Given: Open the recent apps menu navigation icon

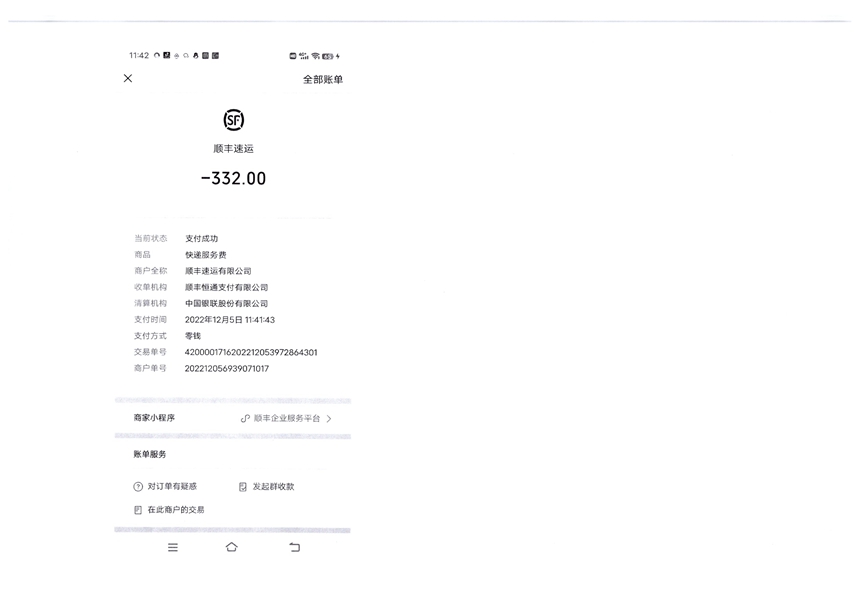Looking at the screenshot, I should [173, 547].
